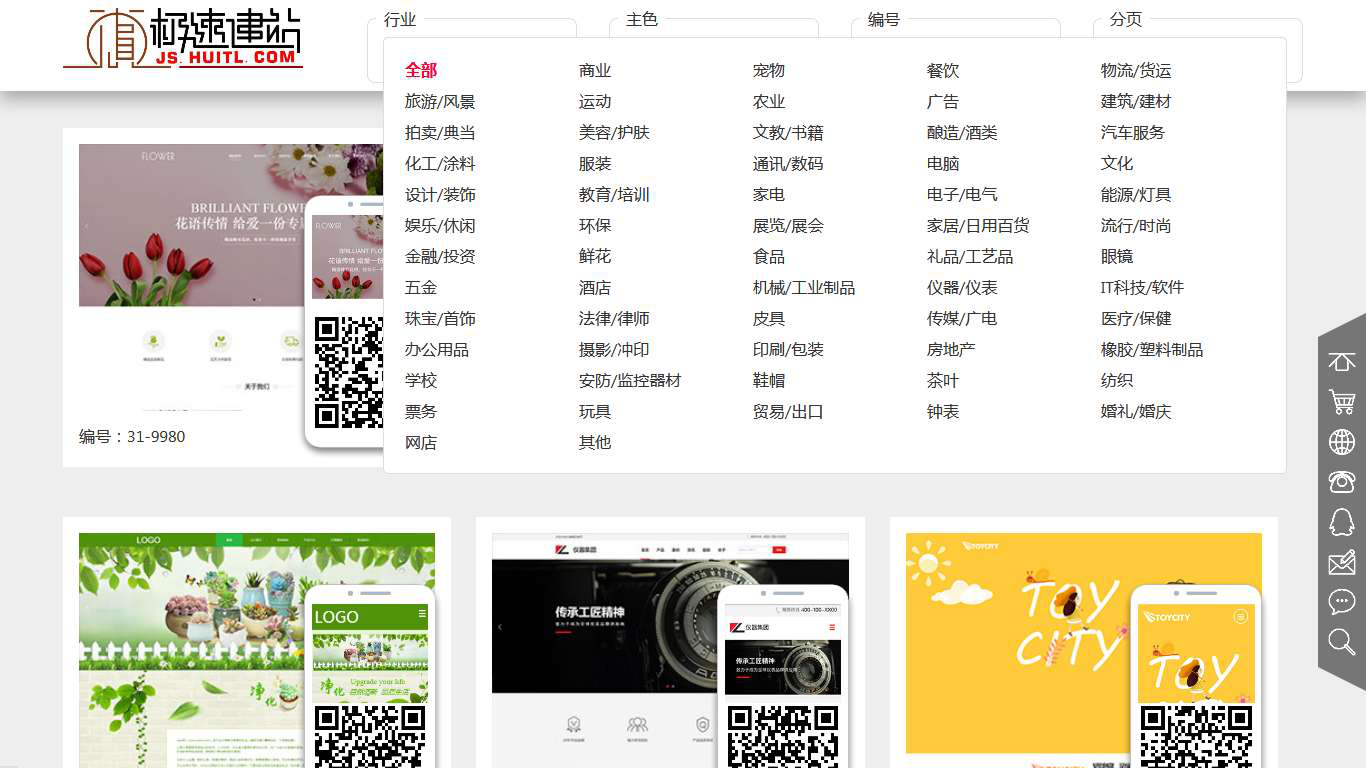Click the email envelope icon in sidebar
This screenshot has width=1366, height=768.
[x=1342, y=562]
